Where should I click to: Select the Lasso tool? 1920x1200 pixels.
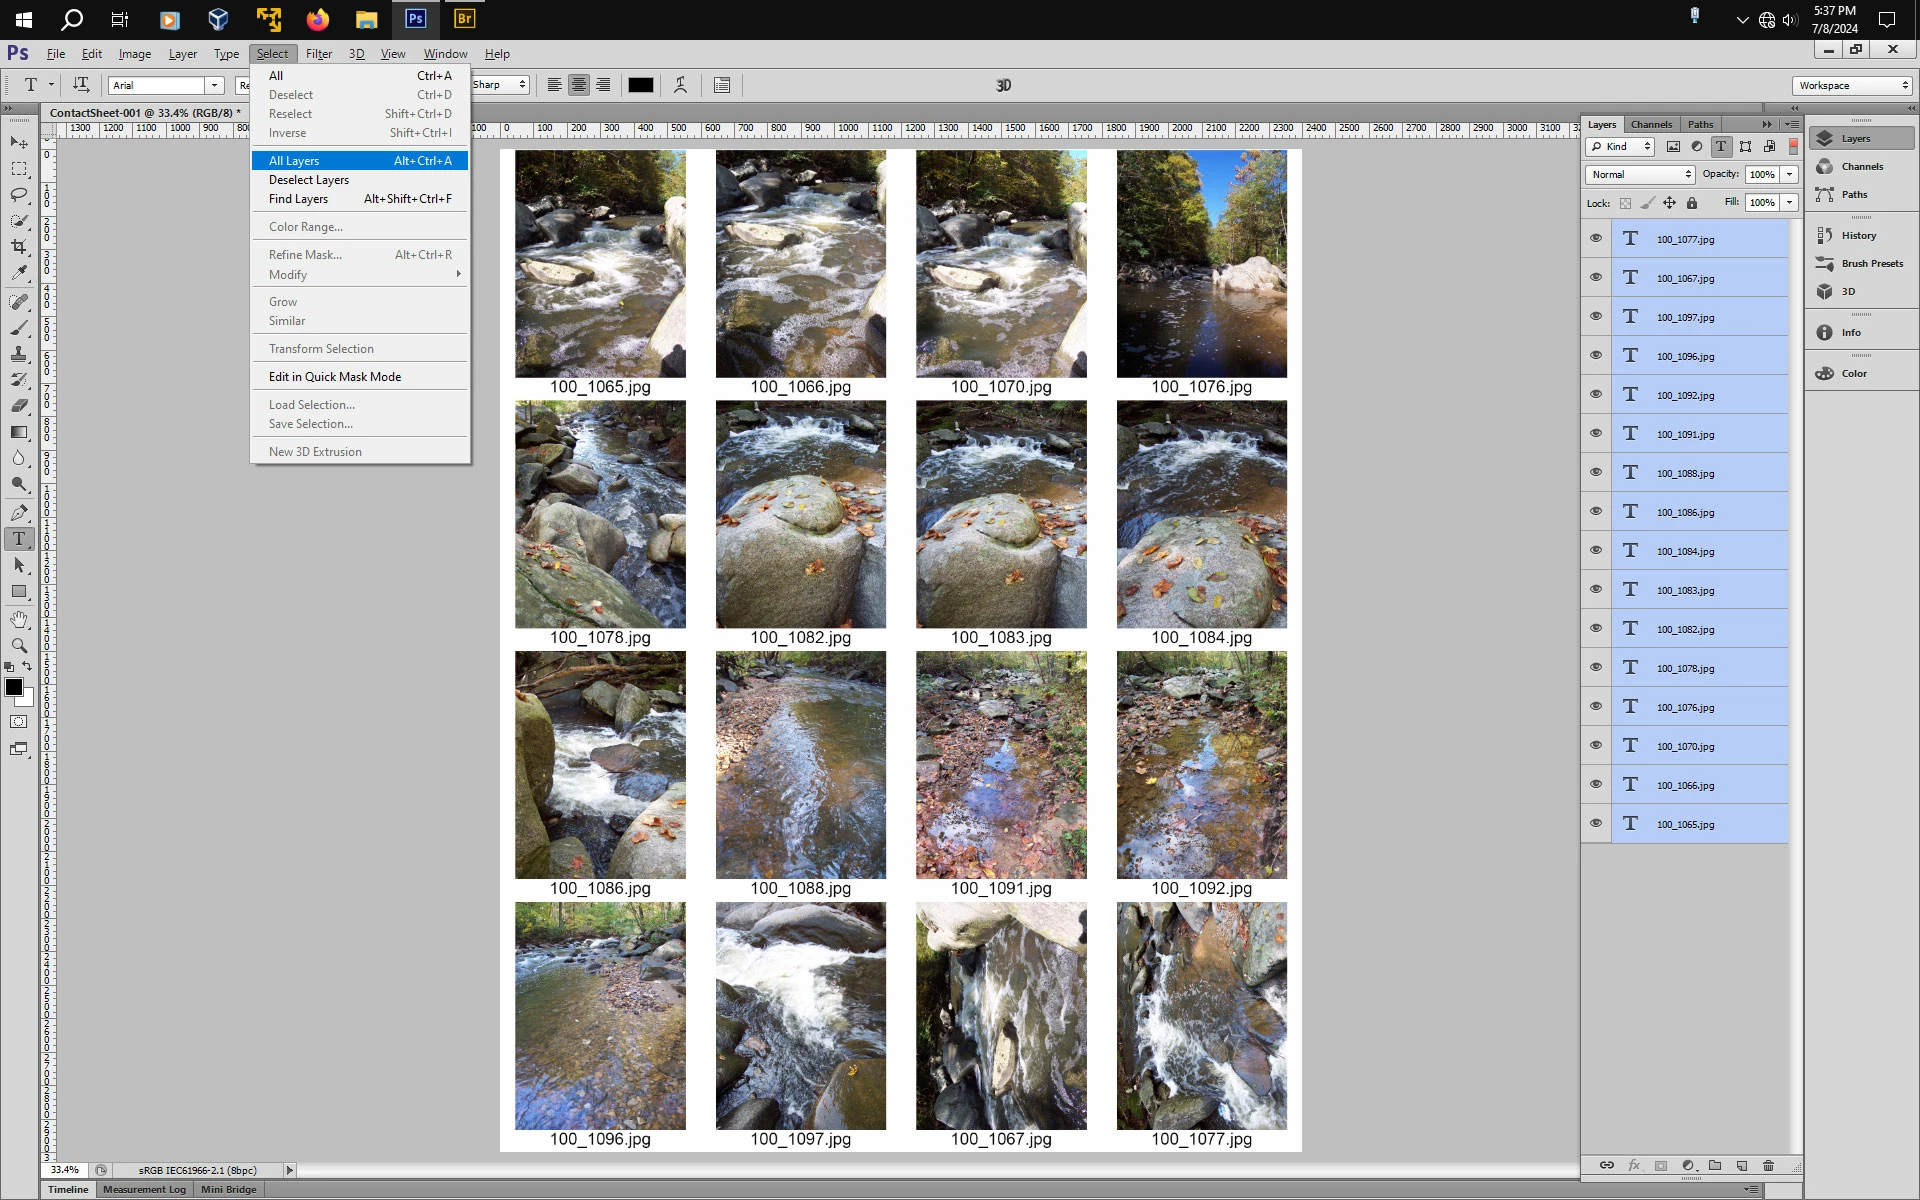(19, 194)
